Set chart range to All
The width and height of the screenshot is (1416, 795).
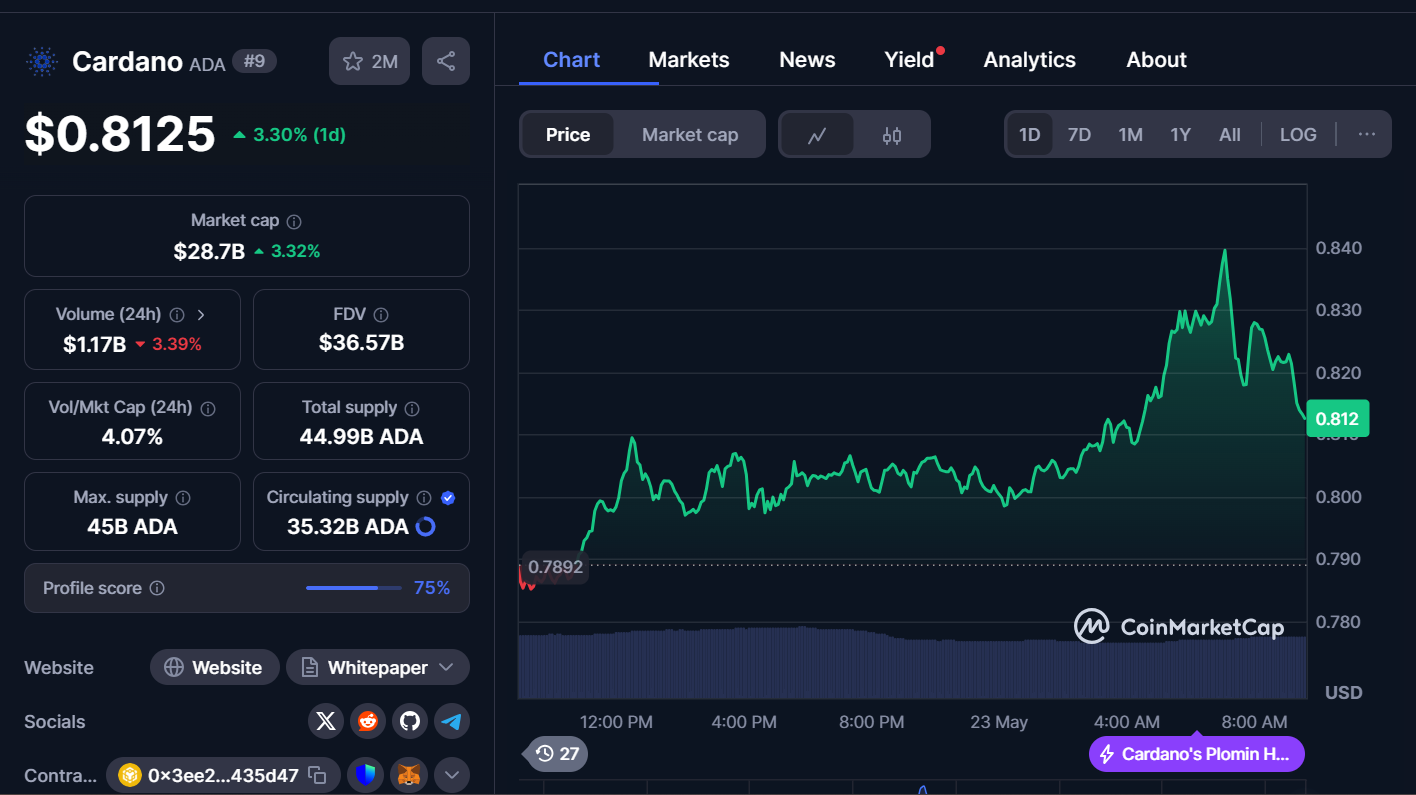pos(1230,135)
